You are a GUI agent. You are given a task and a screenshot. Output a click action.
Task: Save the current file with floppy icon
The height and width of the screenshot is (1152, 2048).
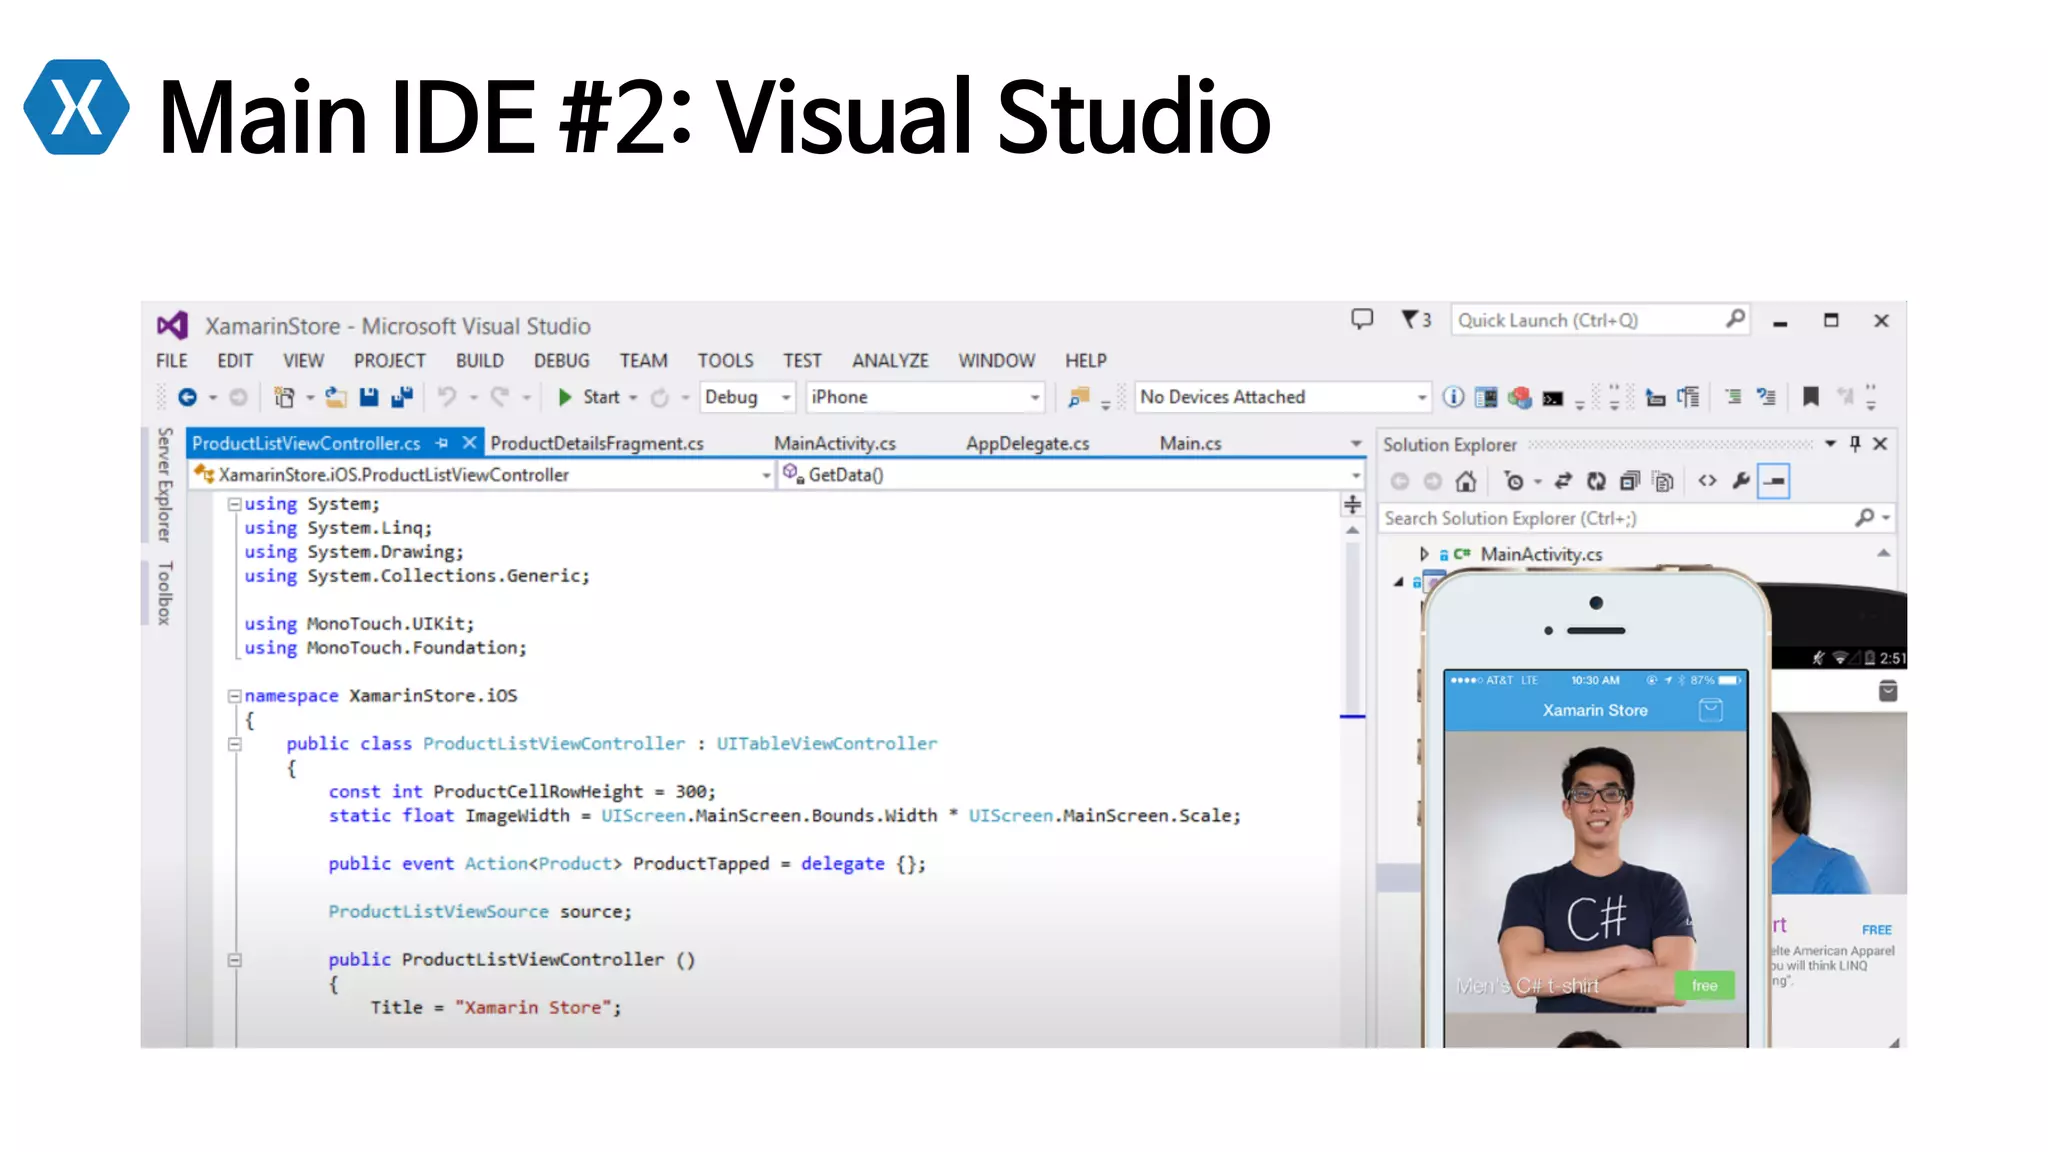[x=369, y=397]
